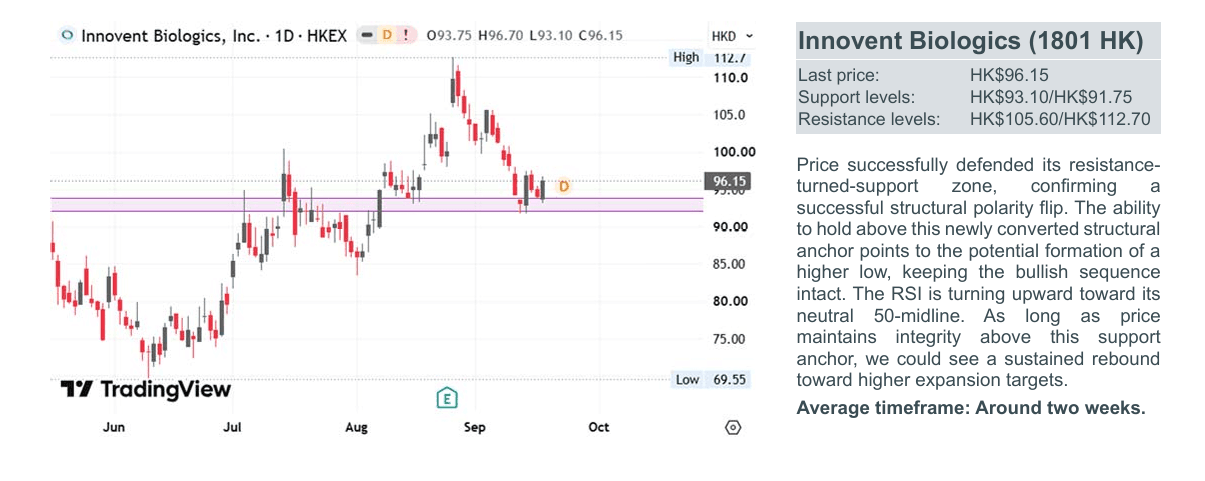Click the D badge in chart header

coord(387,35)
